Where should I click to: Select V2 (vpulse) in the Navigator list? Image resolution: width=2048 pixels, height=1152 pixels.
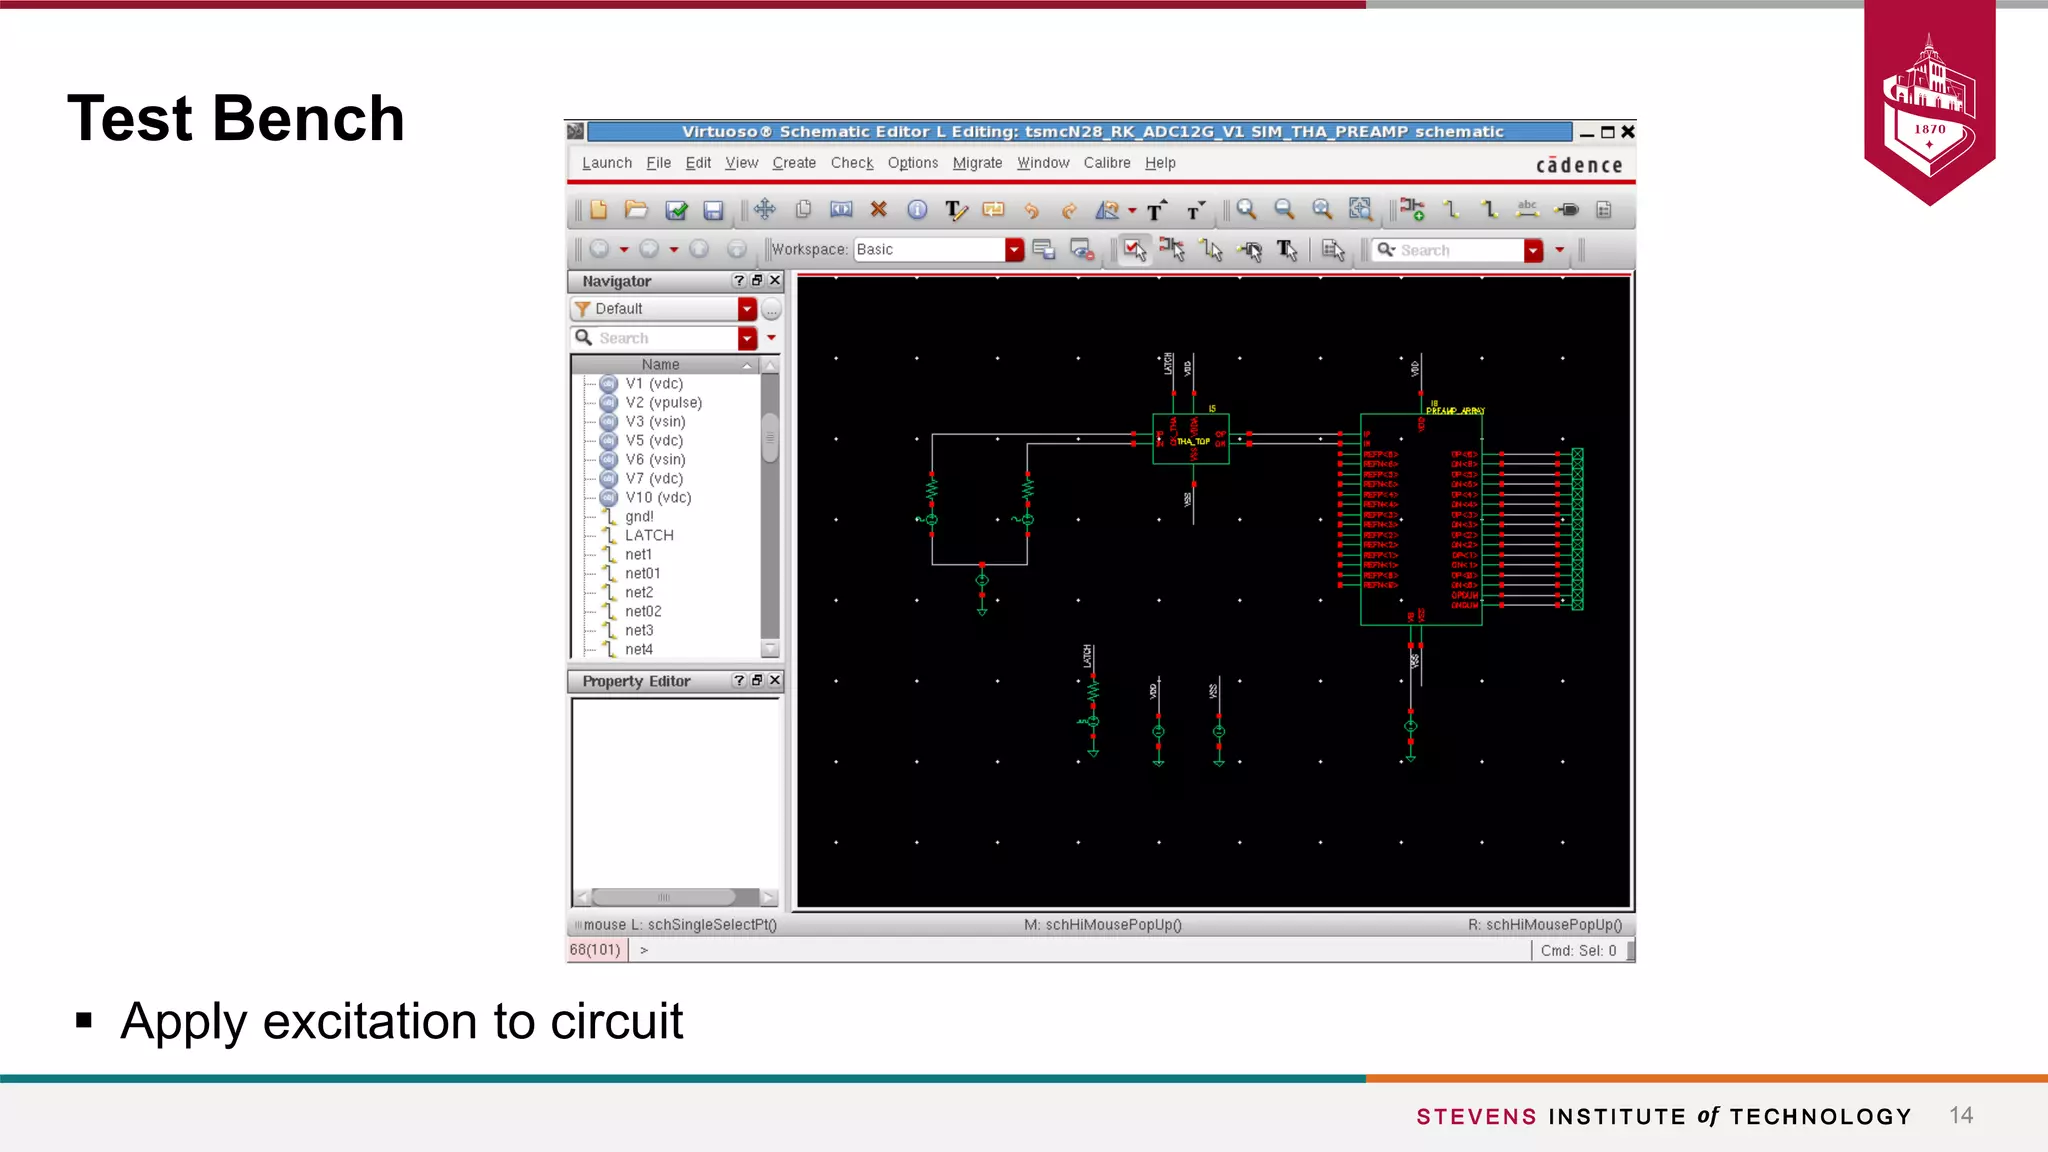pyautogui.click(x=663, y=402)
